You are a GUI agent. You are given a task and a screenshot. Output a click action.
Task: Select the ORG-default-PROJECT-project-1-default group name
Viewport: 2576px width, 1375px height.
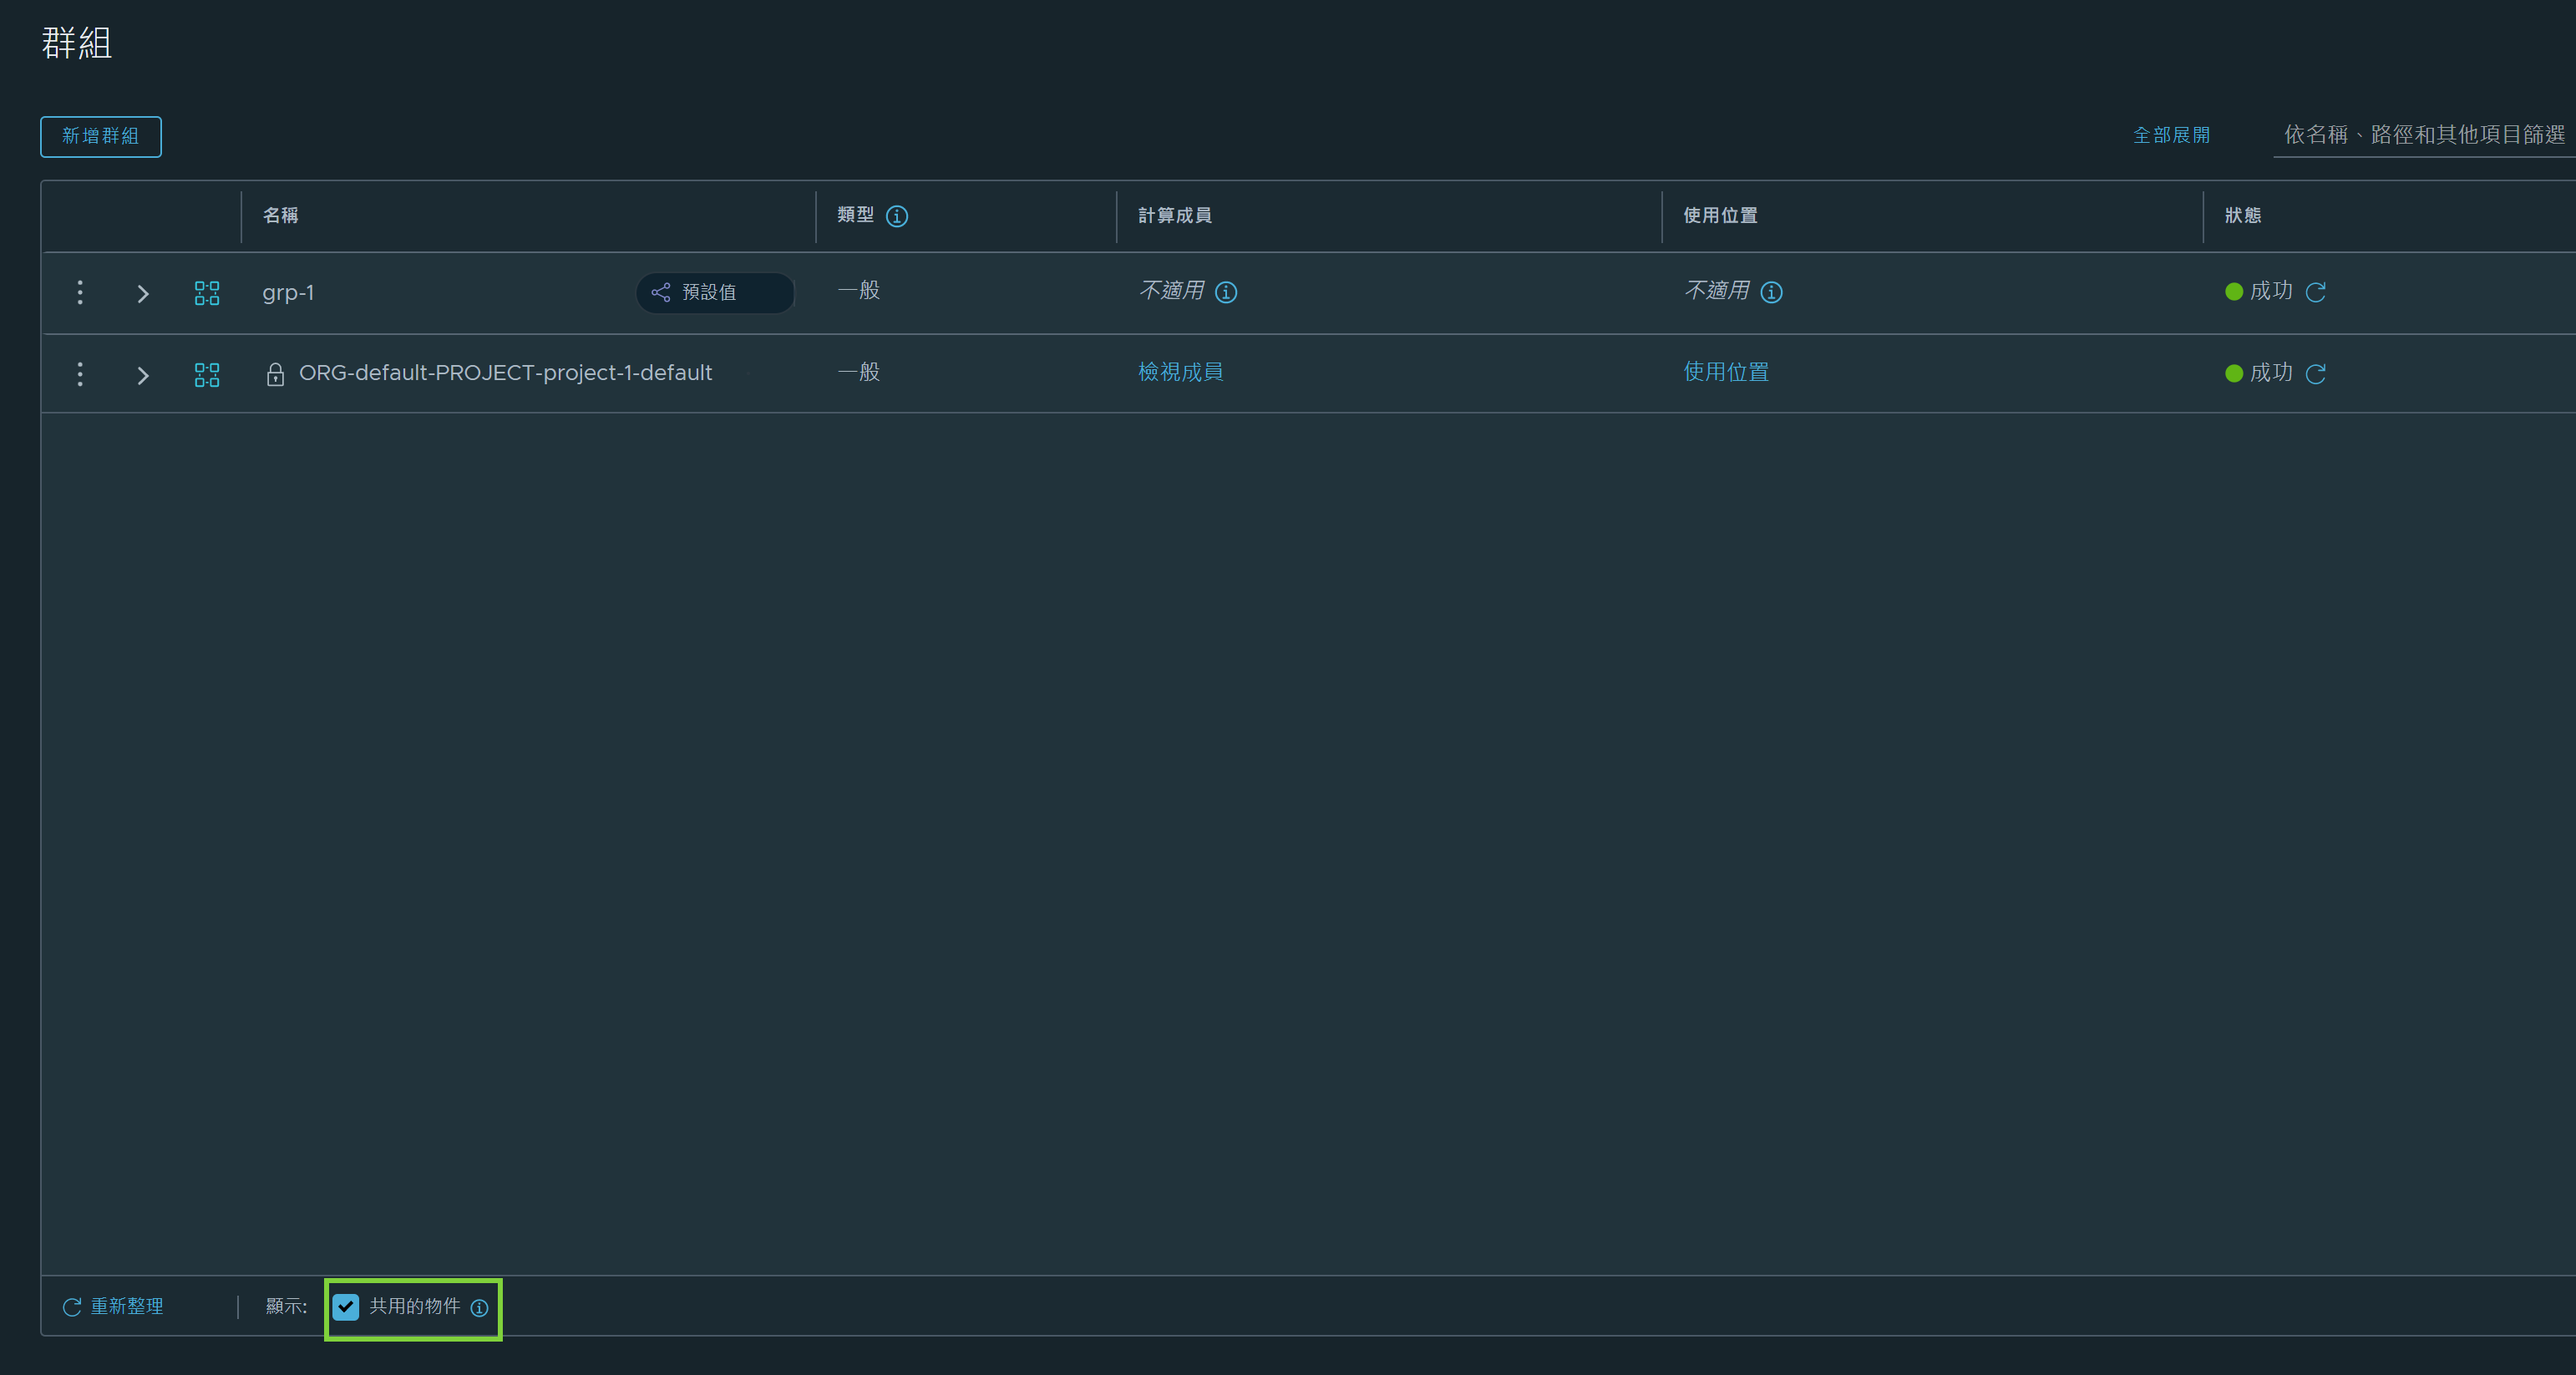tap(505, 373)
